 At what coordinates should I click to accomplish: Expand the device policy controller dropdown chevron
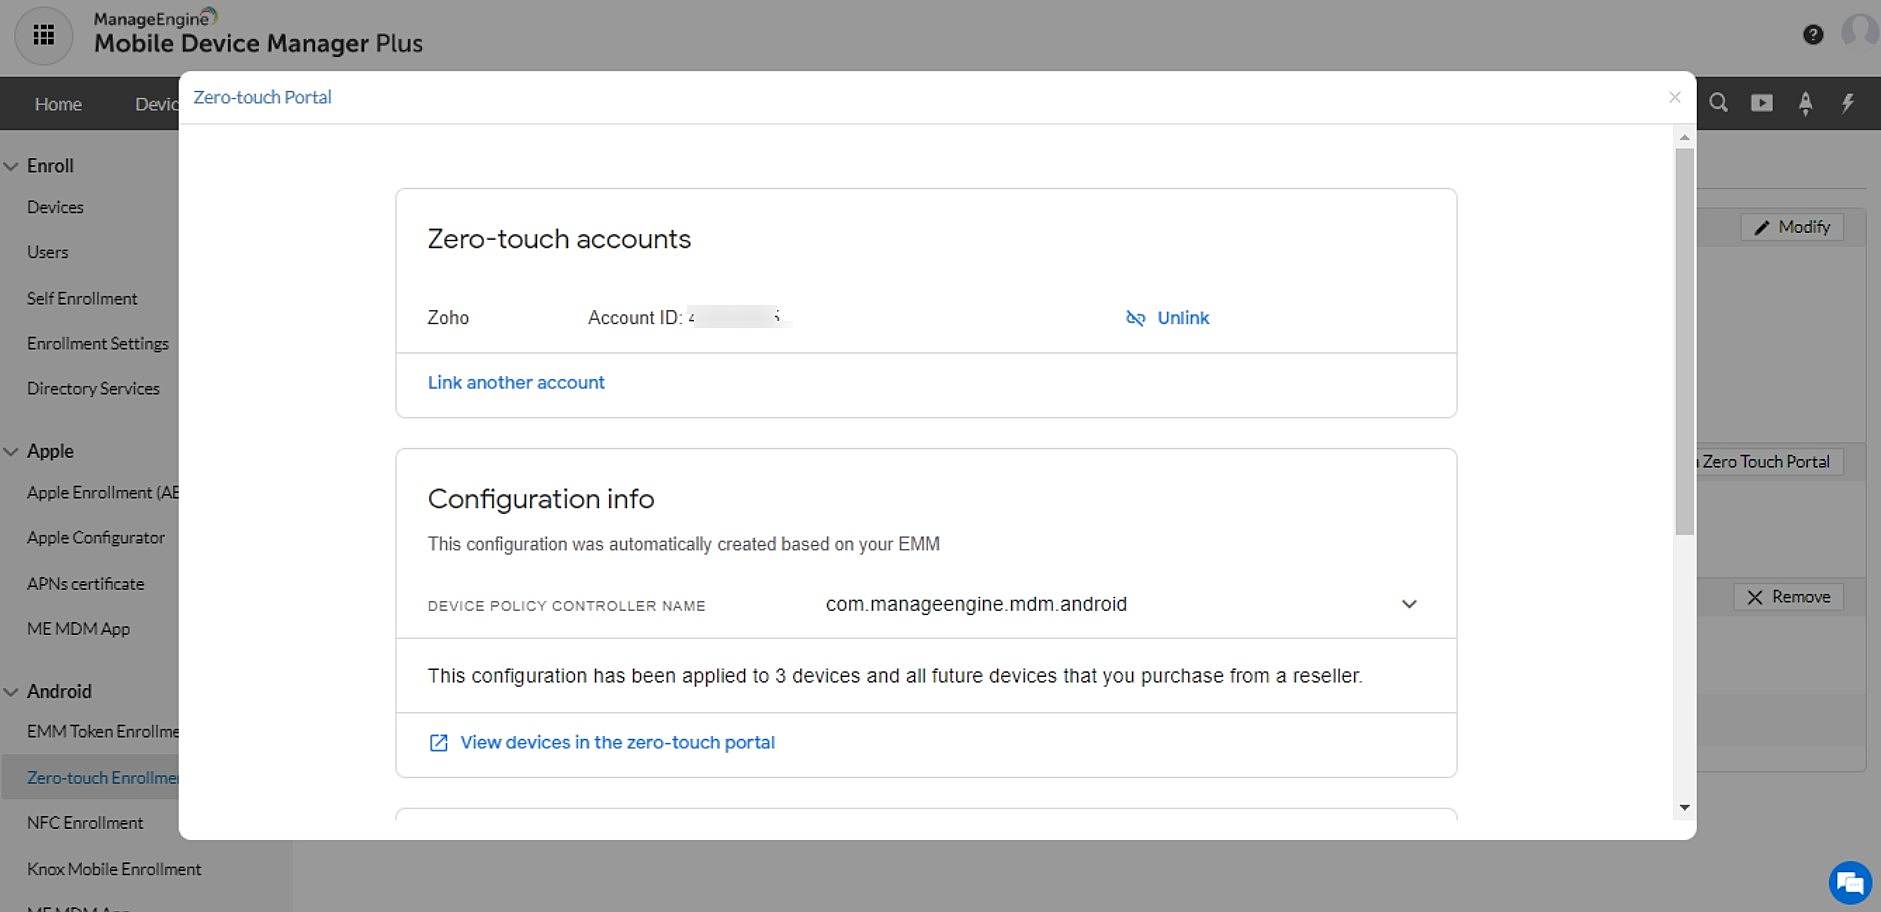[x=1409, y=604]
